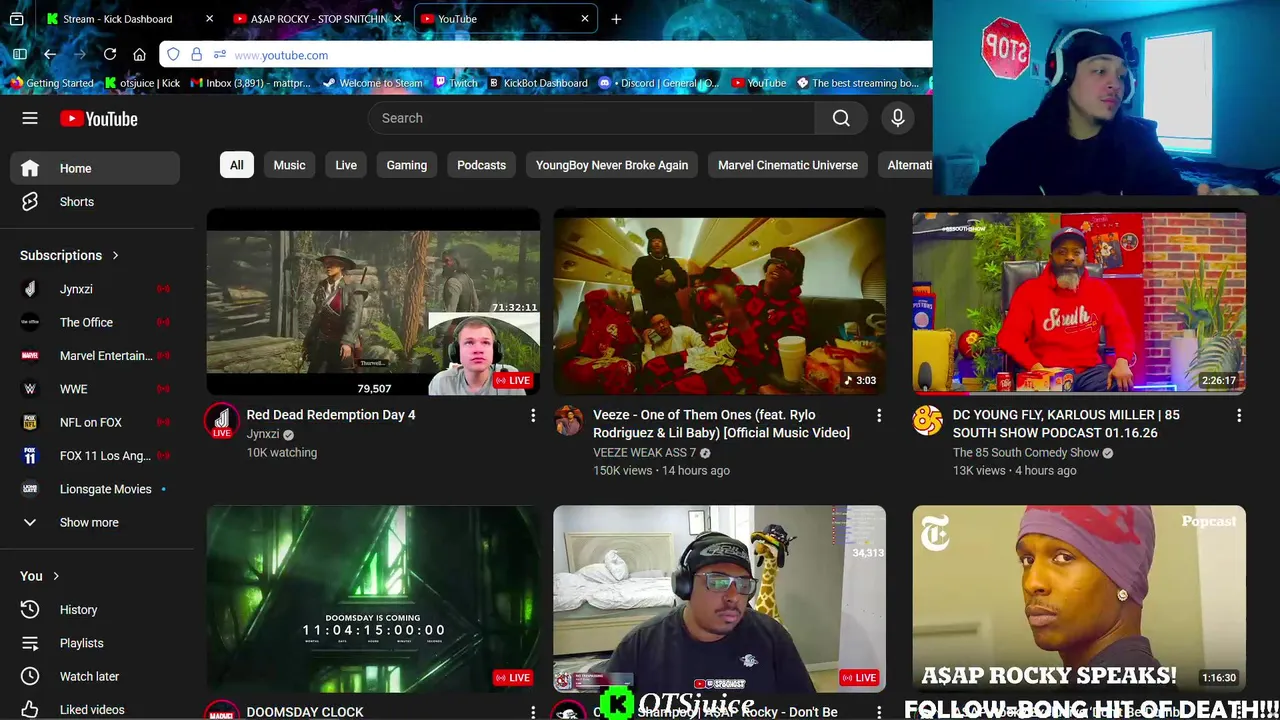
Task: Open Discord General bookmark
Action: coord(659,83)
